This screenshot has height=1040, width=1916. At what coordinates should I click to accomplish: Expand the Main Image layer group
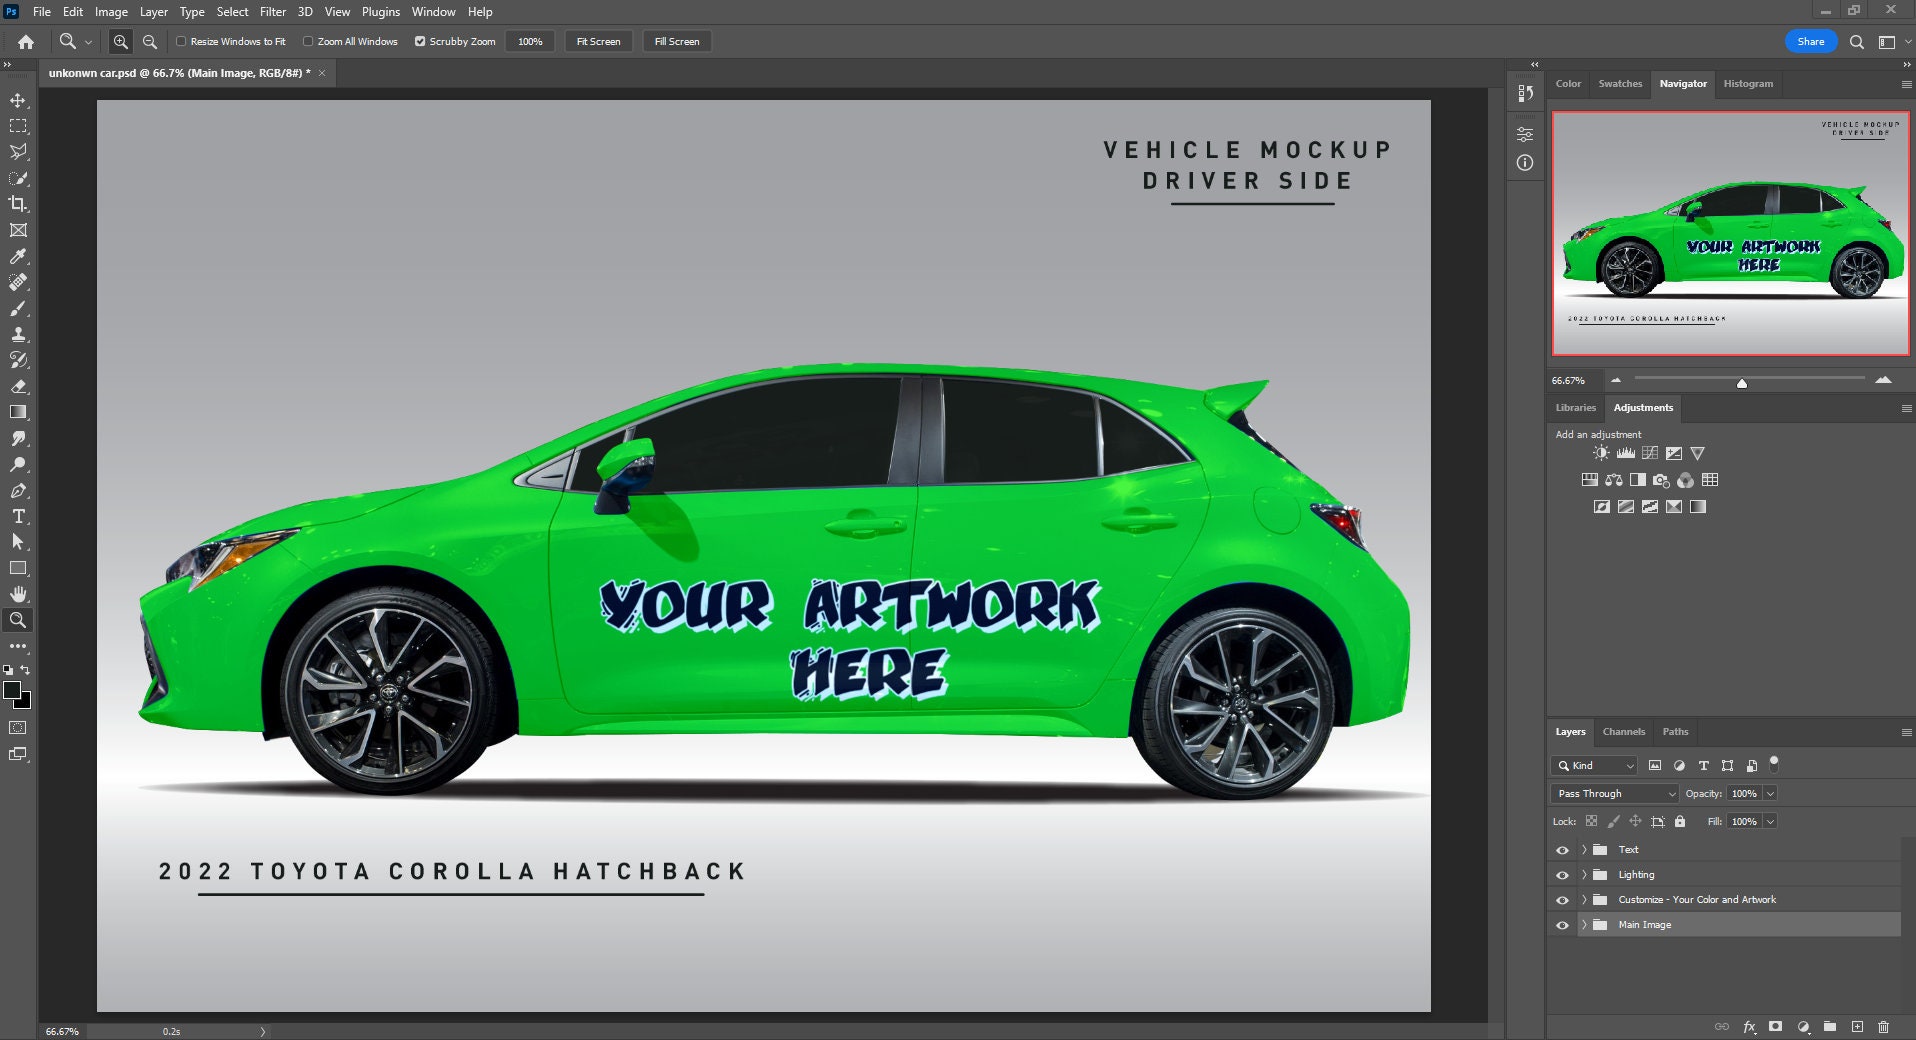tap(1585, 925)
